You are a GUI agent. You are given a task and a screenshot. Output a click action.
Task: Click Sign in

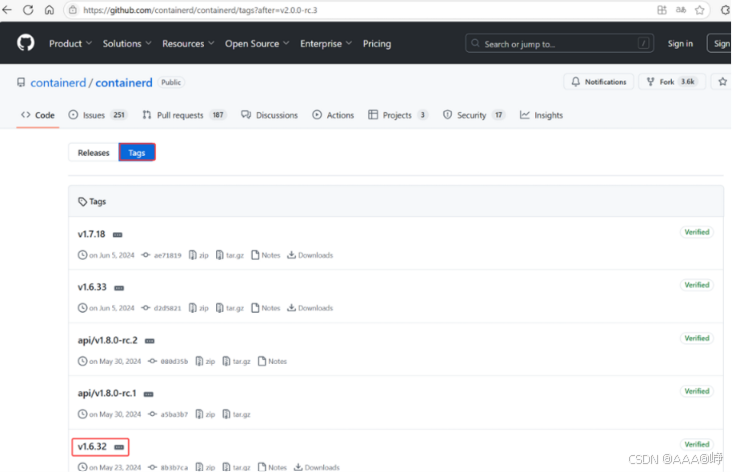coord(680,43)
